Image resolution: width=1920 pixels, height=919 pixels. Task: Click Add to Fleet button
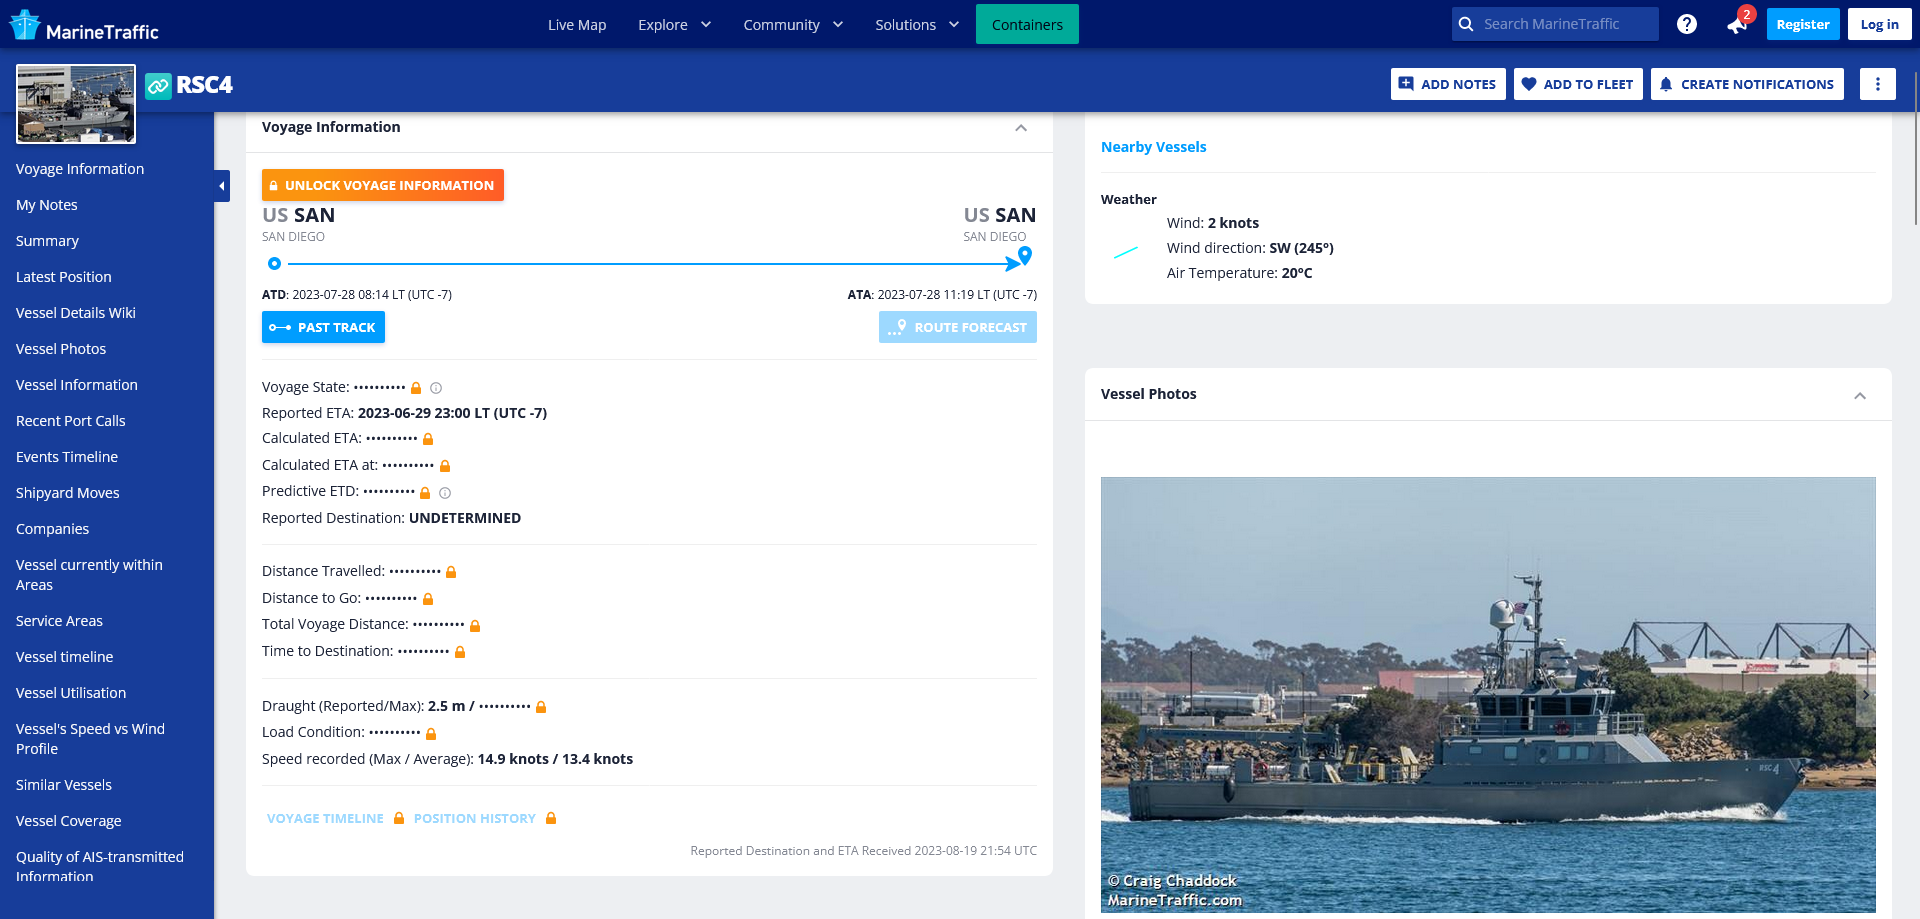1578,84
